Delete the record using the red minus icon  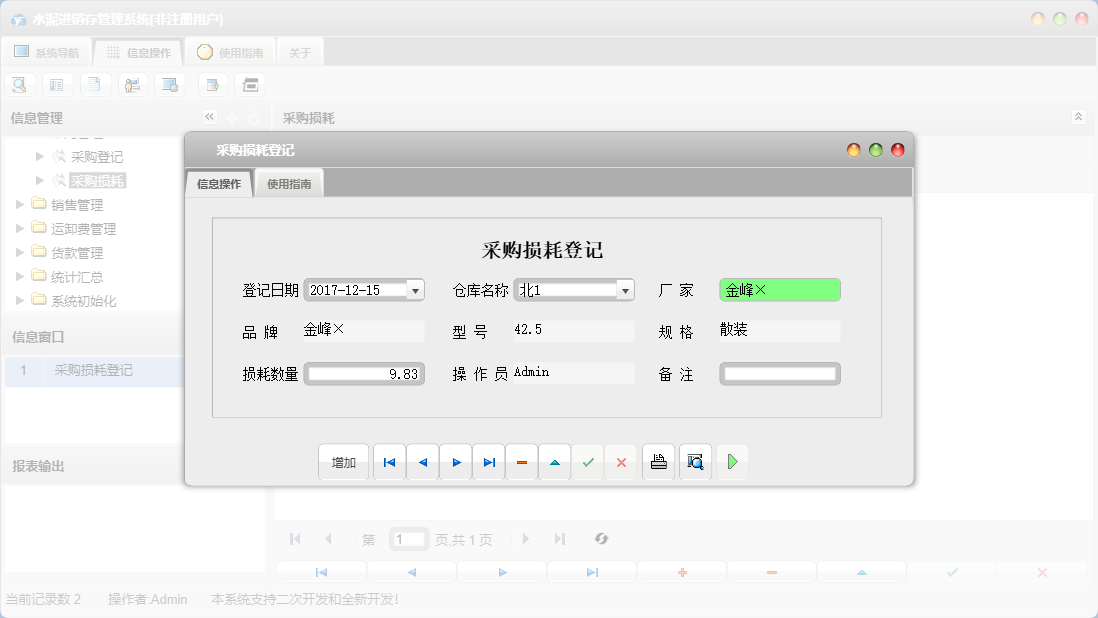(521, 461)
